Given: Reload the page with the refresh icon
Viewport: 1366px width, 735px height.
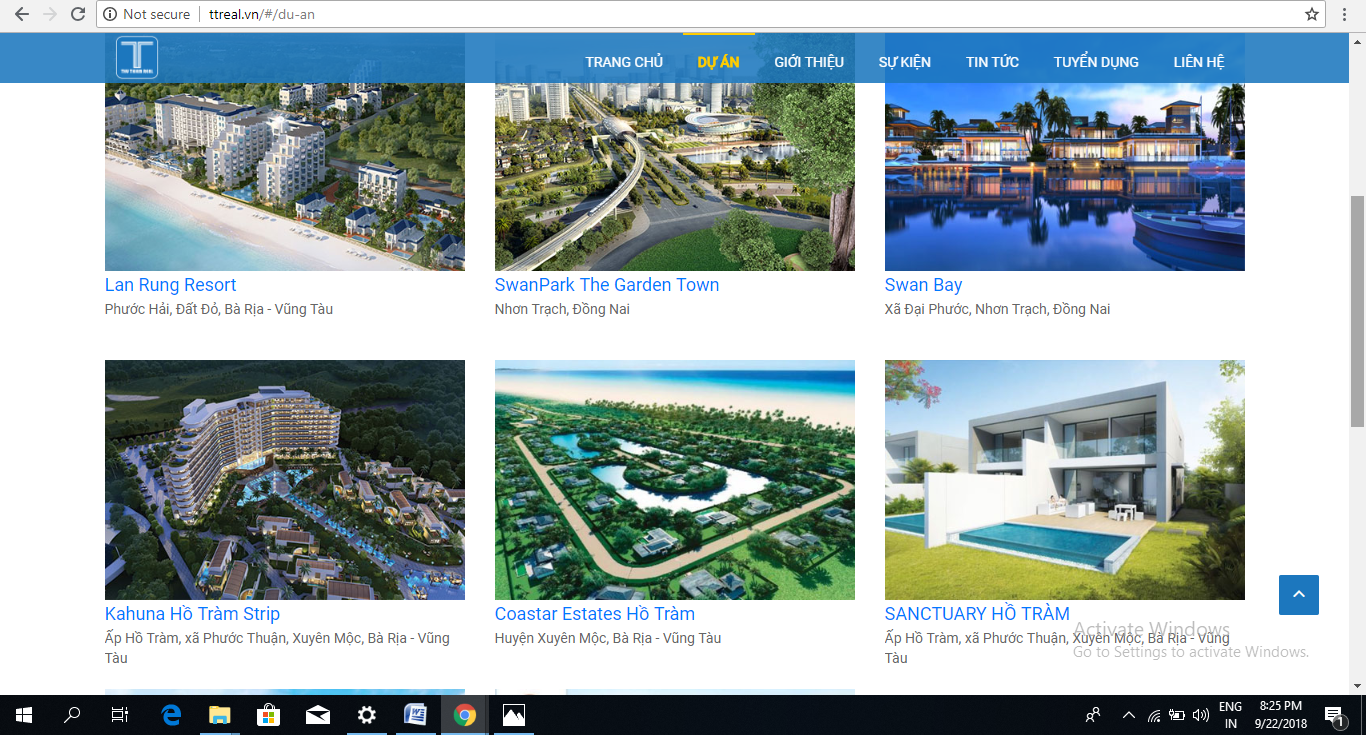Looking at the screenshot, I should coord(78,15).
